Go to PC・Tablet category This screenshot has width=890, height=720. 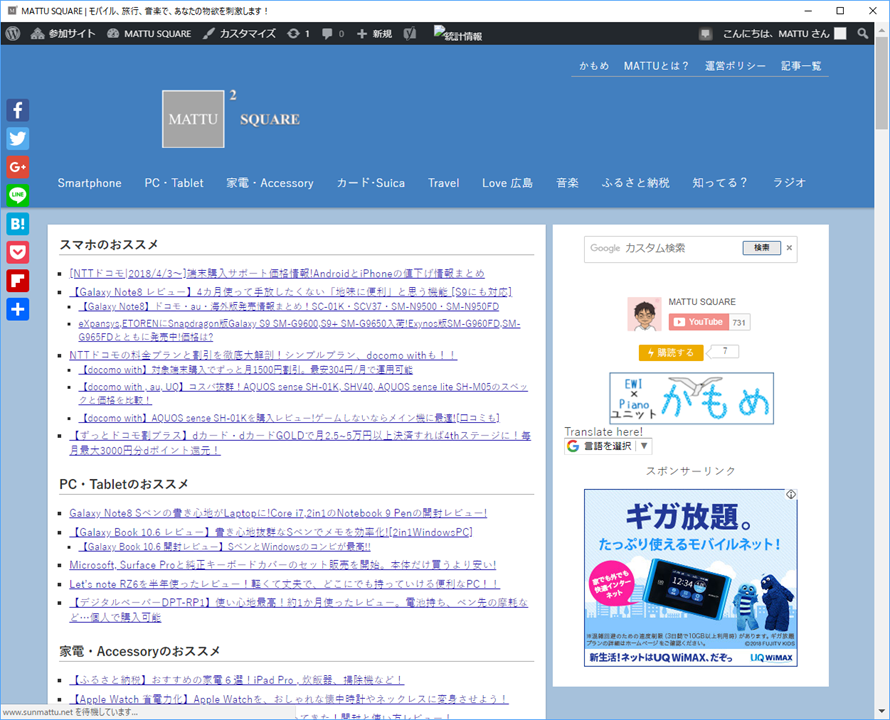pyautogui.click(x=174, y=183)
